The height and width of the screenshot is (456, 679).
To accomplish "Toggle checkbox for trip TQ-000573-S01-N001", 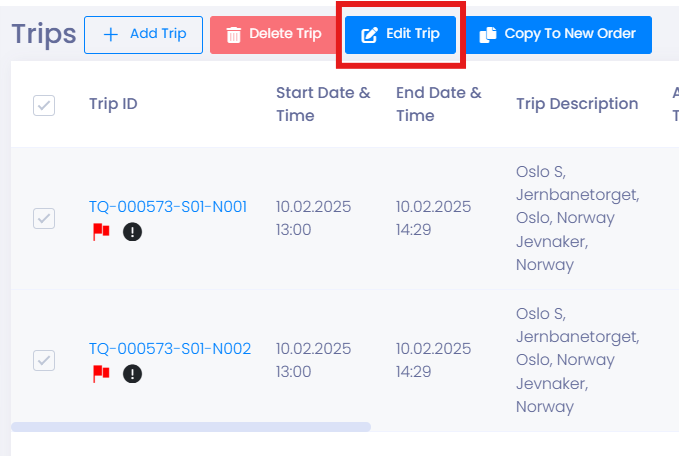I will [44, 218].
